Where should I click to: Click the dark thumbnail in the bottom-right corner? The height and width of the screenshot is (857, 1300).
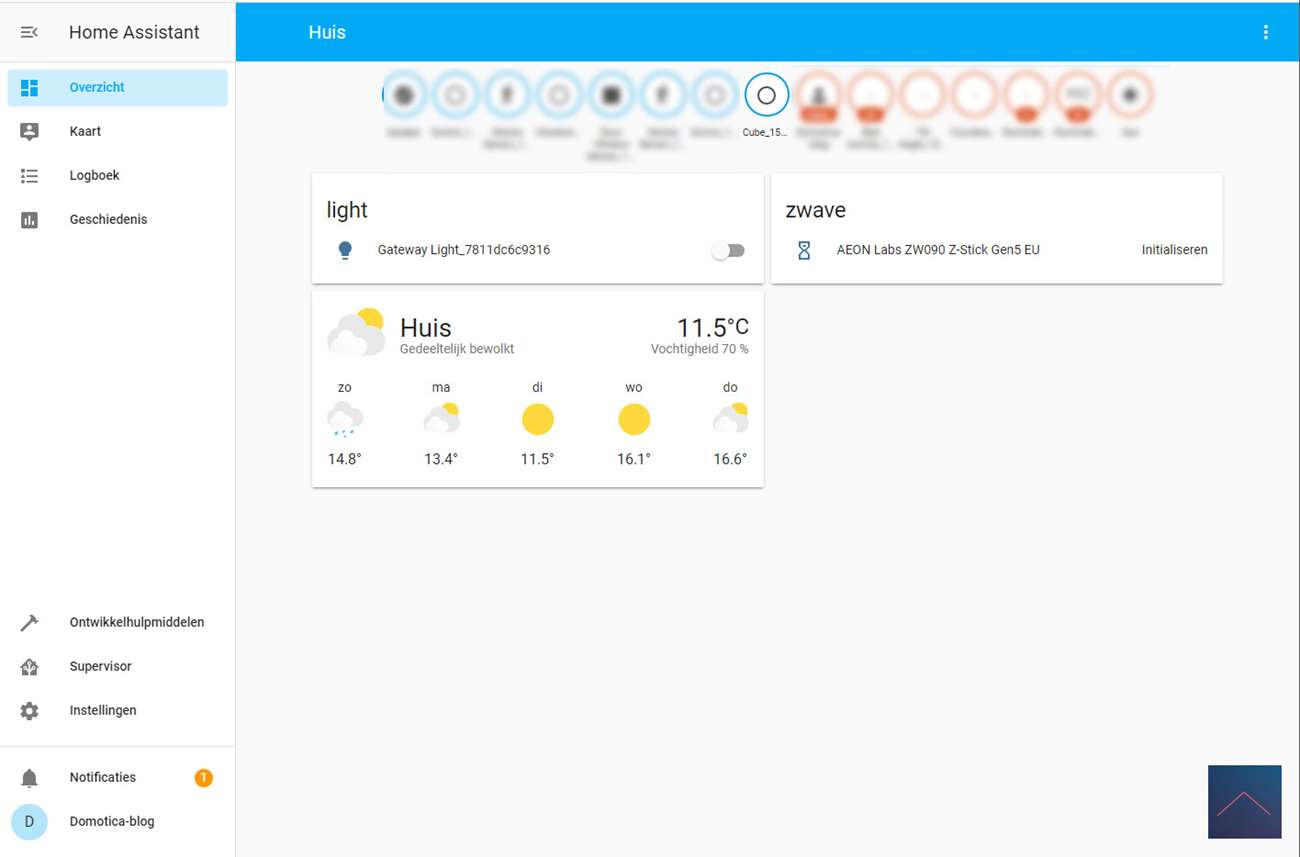pyautogui.click(x=1244, y=801)
